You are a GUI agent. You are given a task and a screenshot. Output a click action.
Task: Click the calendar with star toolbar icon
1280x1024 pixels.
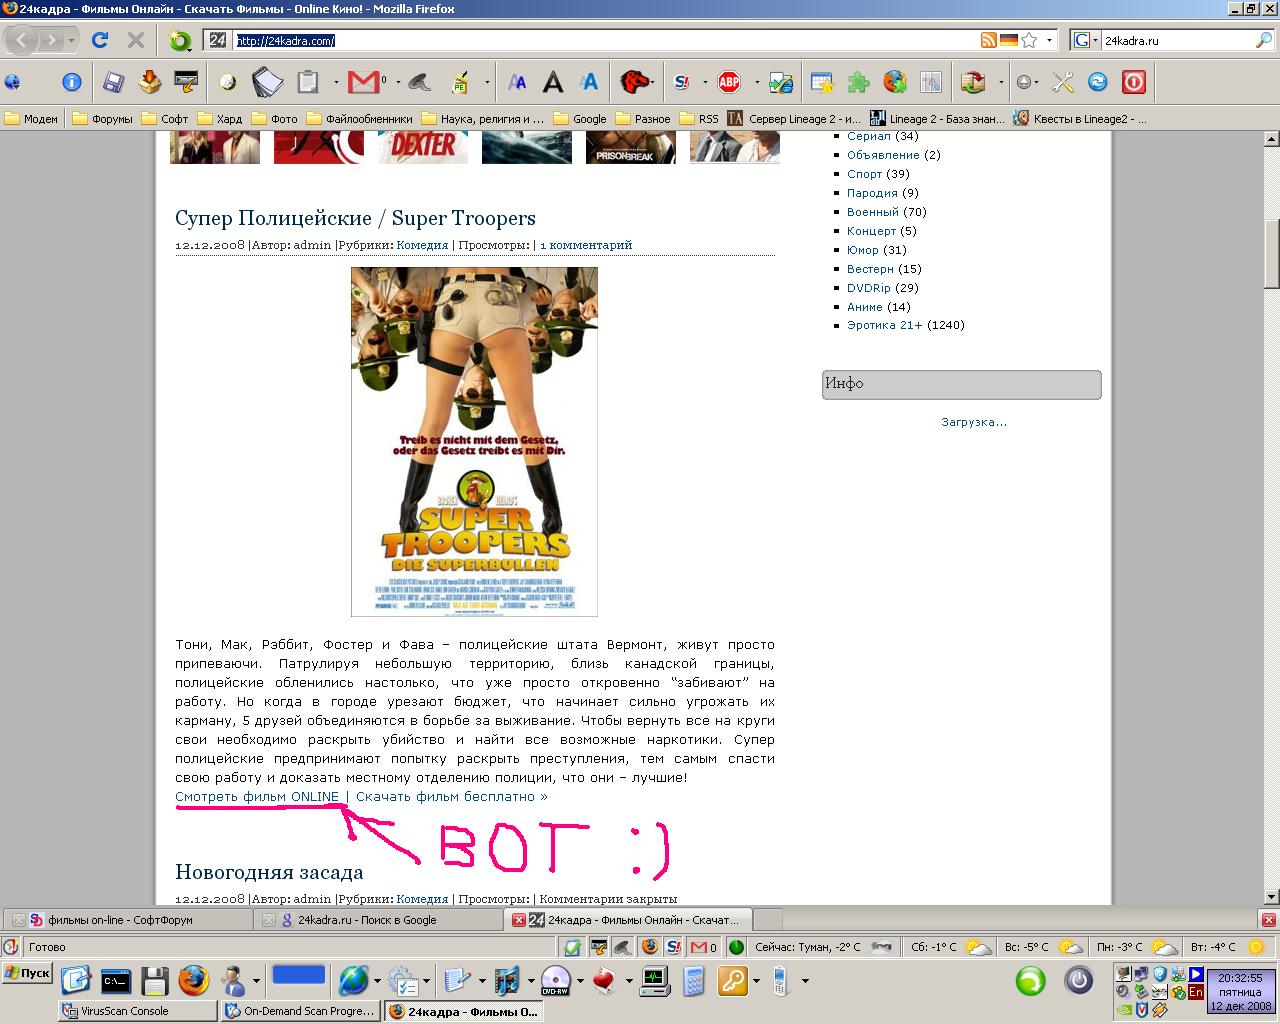coord(822,82)
